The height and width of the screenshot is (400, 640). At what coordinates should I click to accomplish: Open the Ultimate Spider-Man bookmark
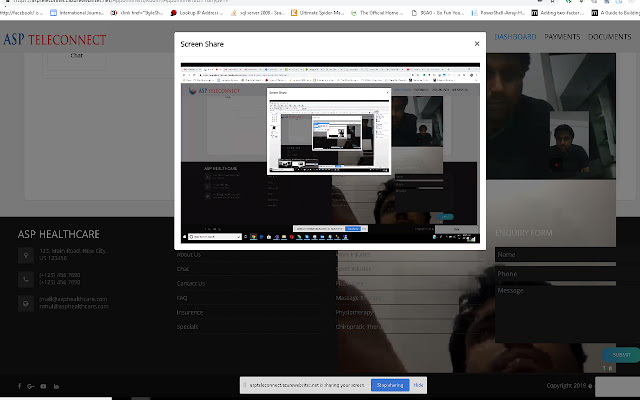click(x=318, y=13)
